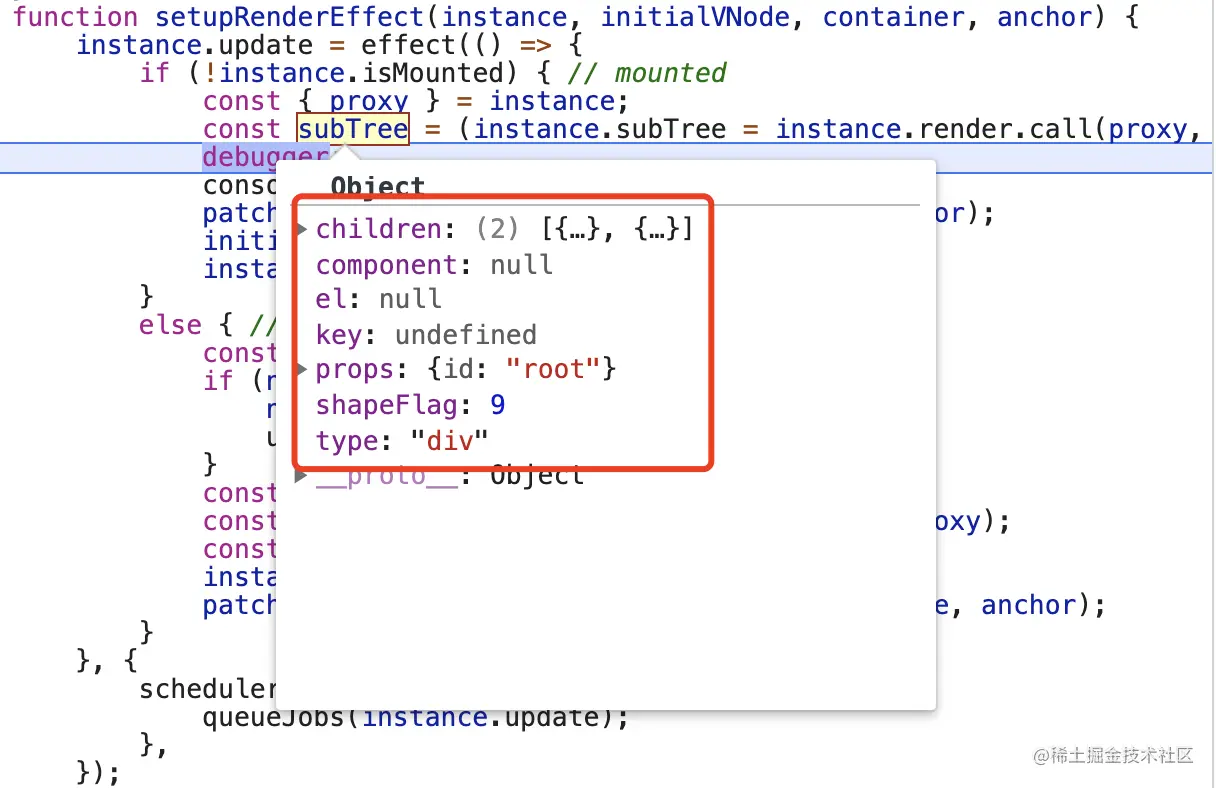Screen dimensions: 1216x788
Task: Click the container parameter
Action: click(894, 17)
